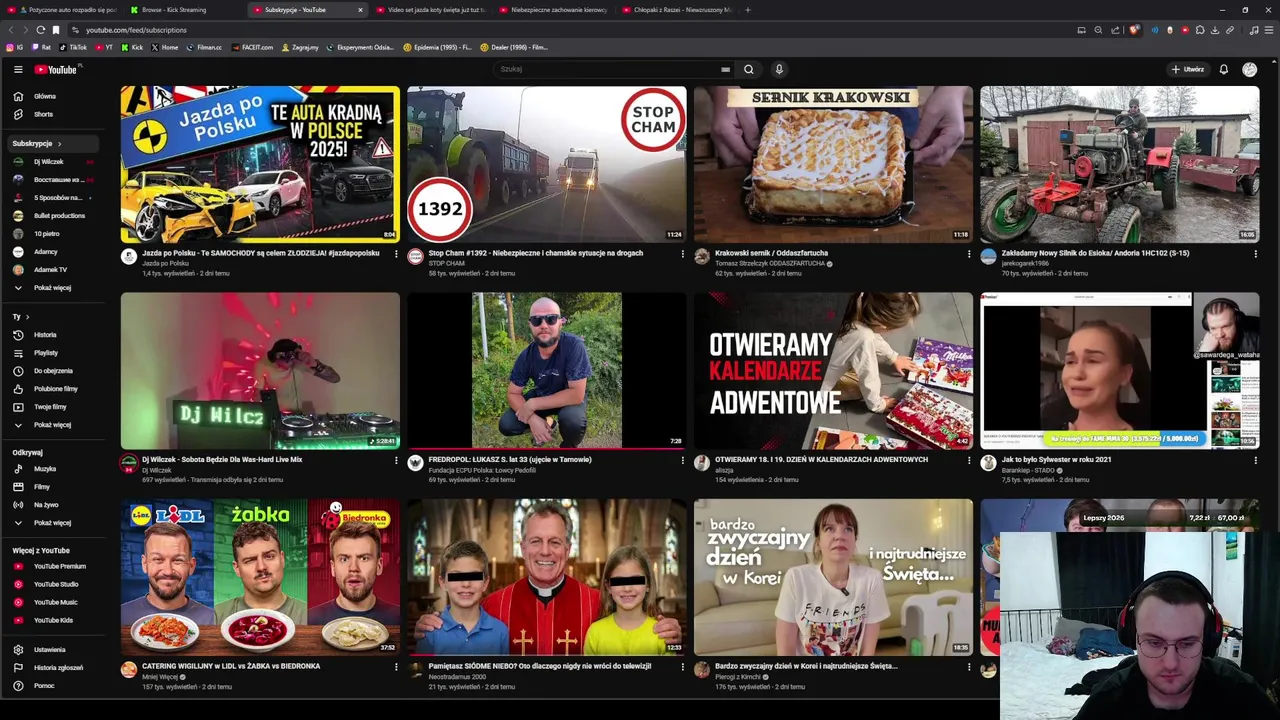Play the Catering Wigilijny Lidl Żabka thumbnail
This screenshot has width=1280, height=720.
click(x=260, y=577)
